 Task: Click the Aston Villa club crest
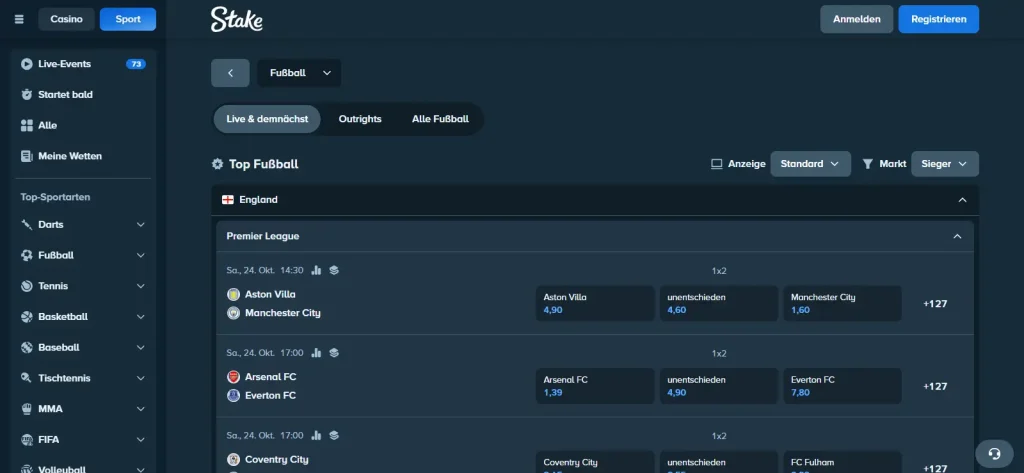(233, 295)
